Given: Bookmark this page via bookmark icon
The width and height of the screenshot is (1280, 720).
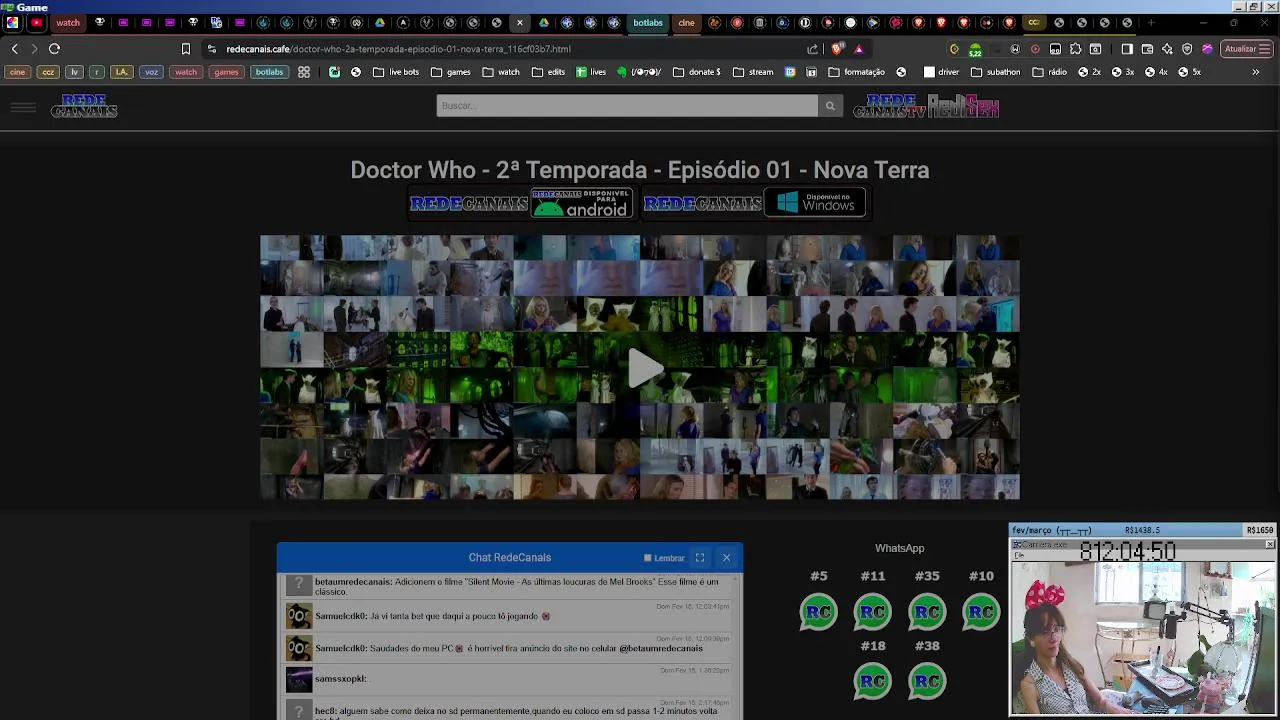Looking at the screenshot, I should coord(185,48).
